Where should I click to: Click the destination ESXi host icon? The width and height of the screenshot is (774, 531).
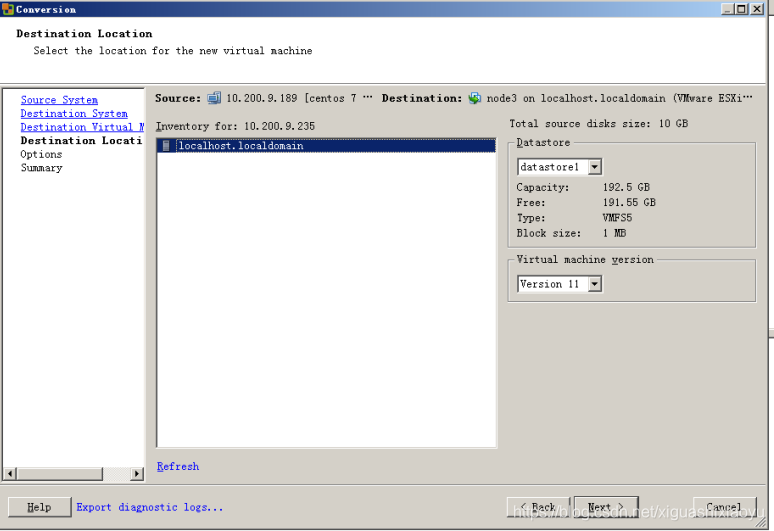(x=474, y=98)
